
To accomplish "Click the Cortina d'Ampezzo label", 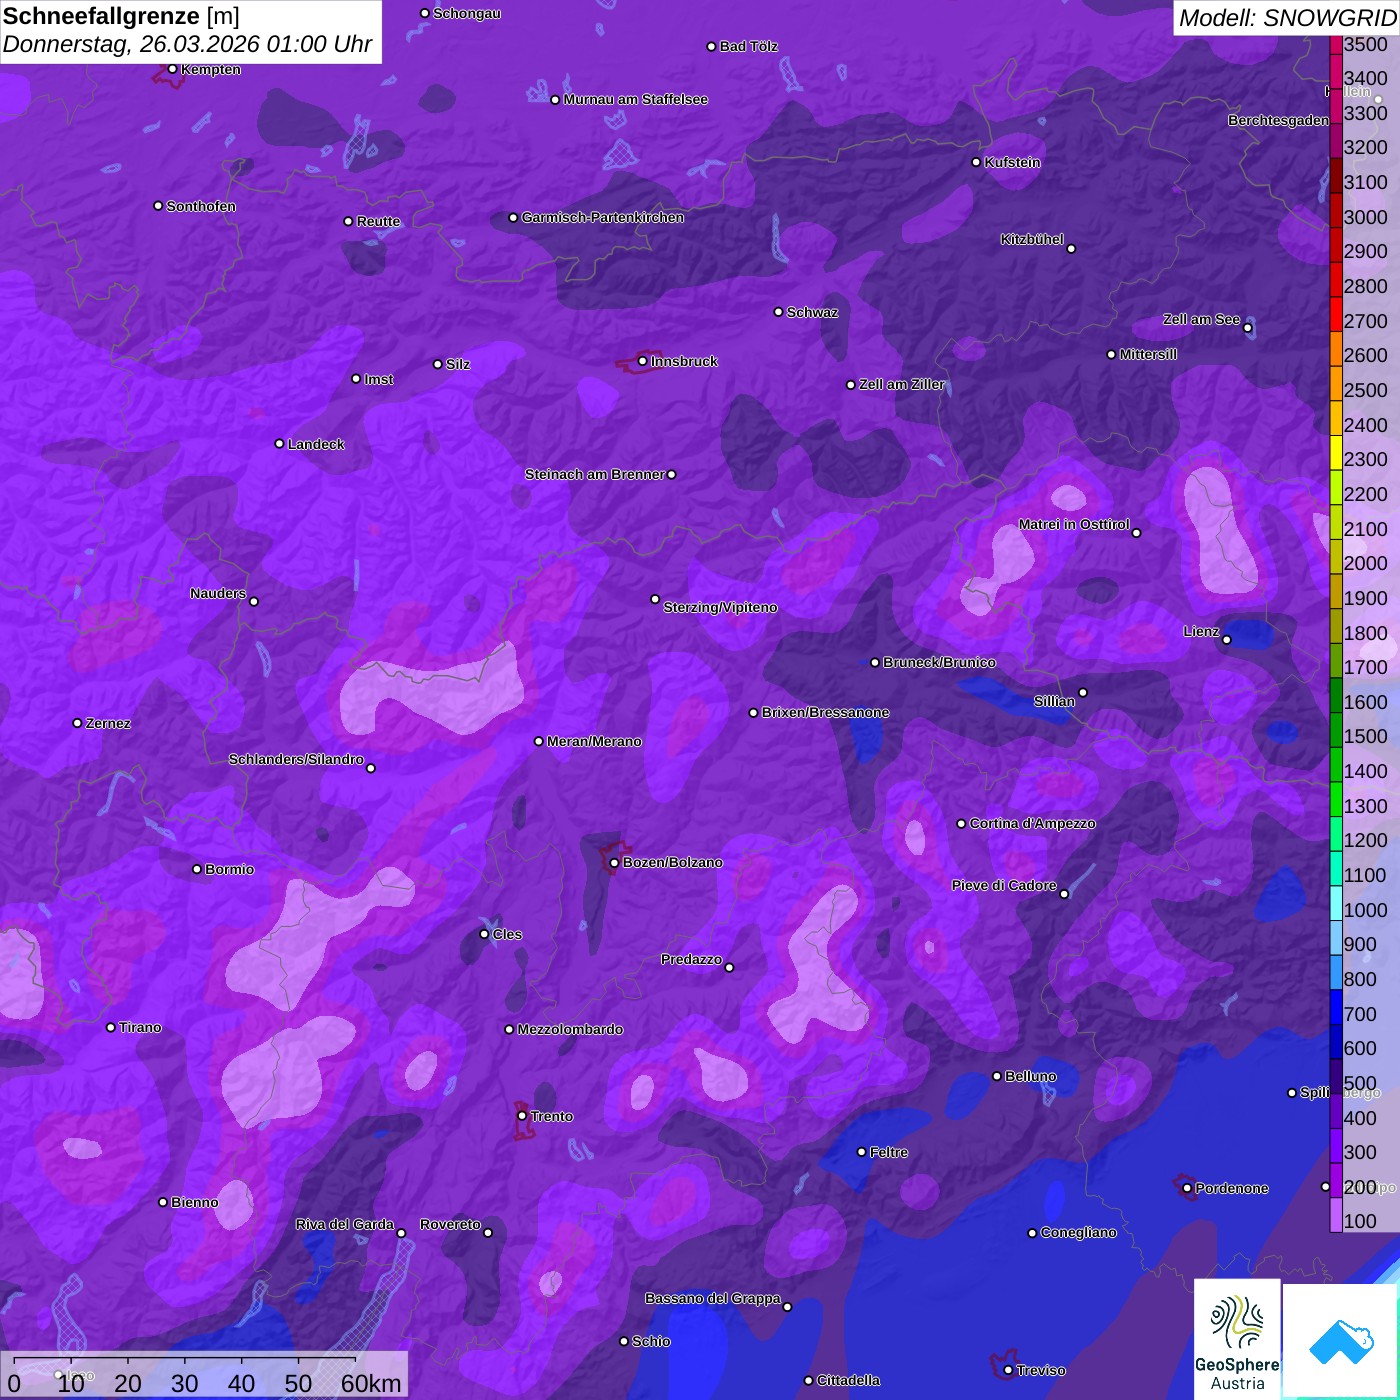I will pyautogui.click(x=1032, y=823).
